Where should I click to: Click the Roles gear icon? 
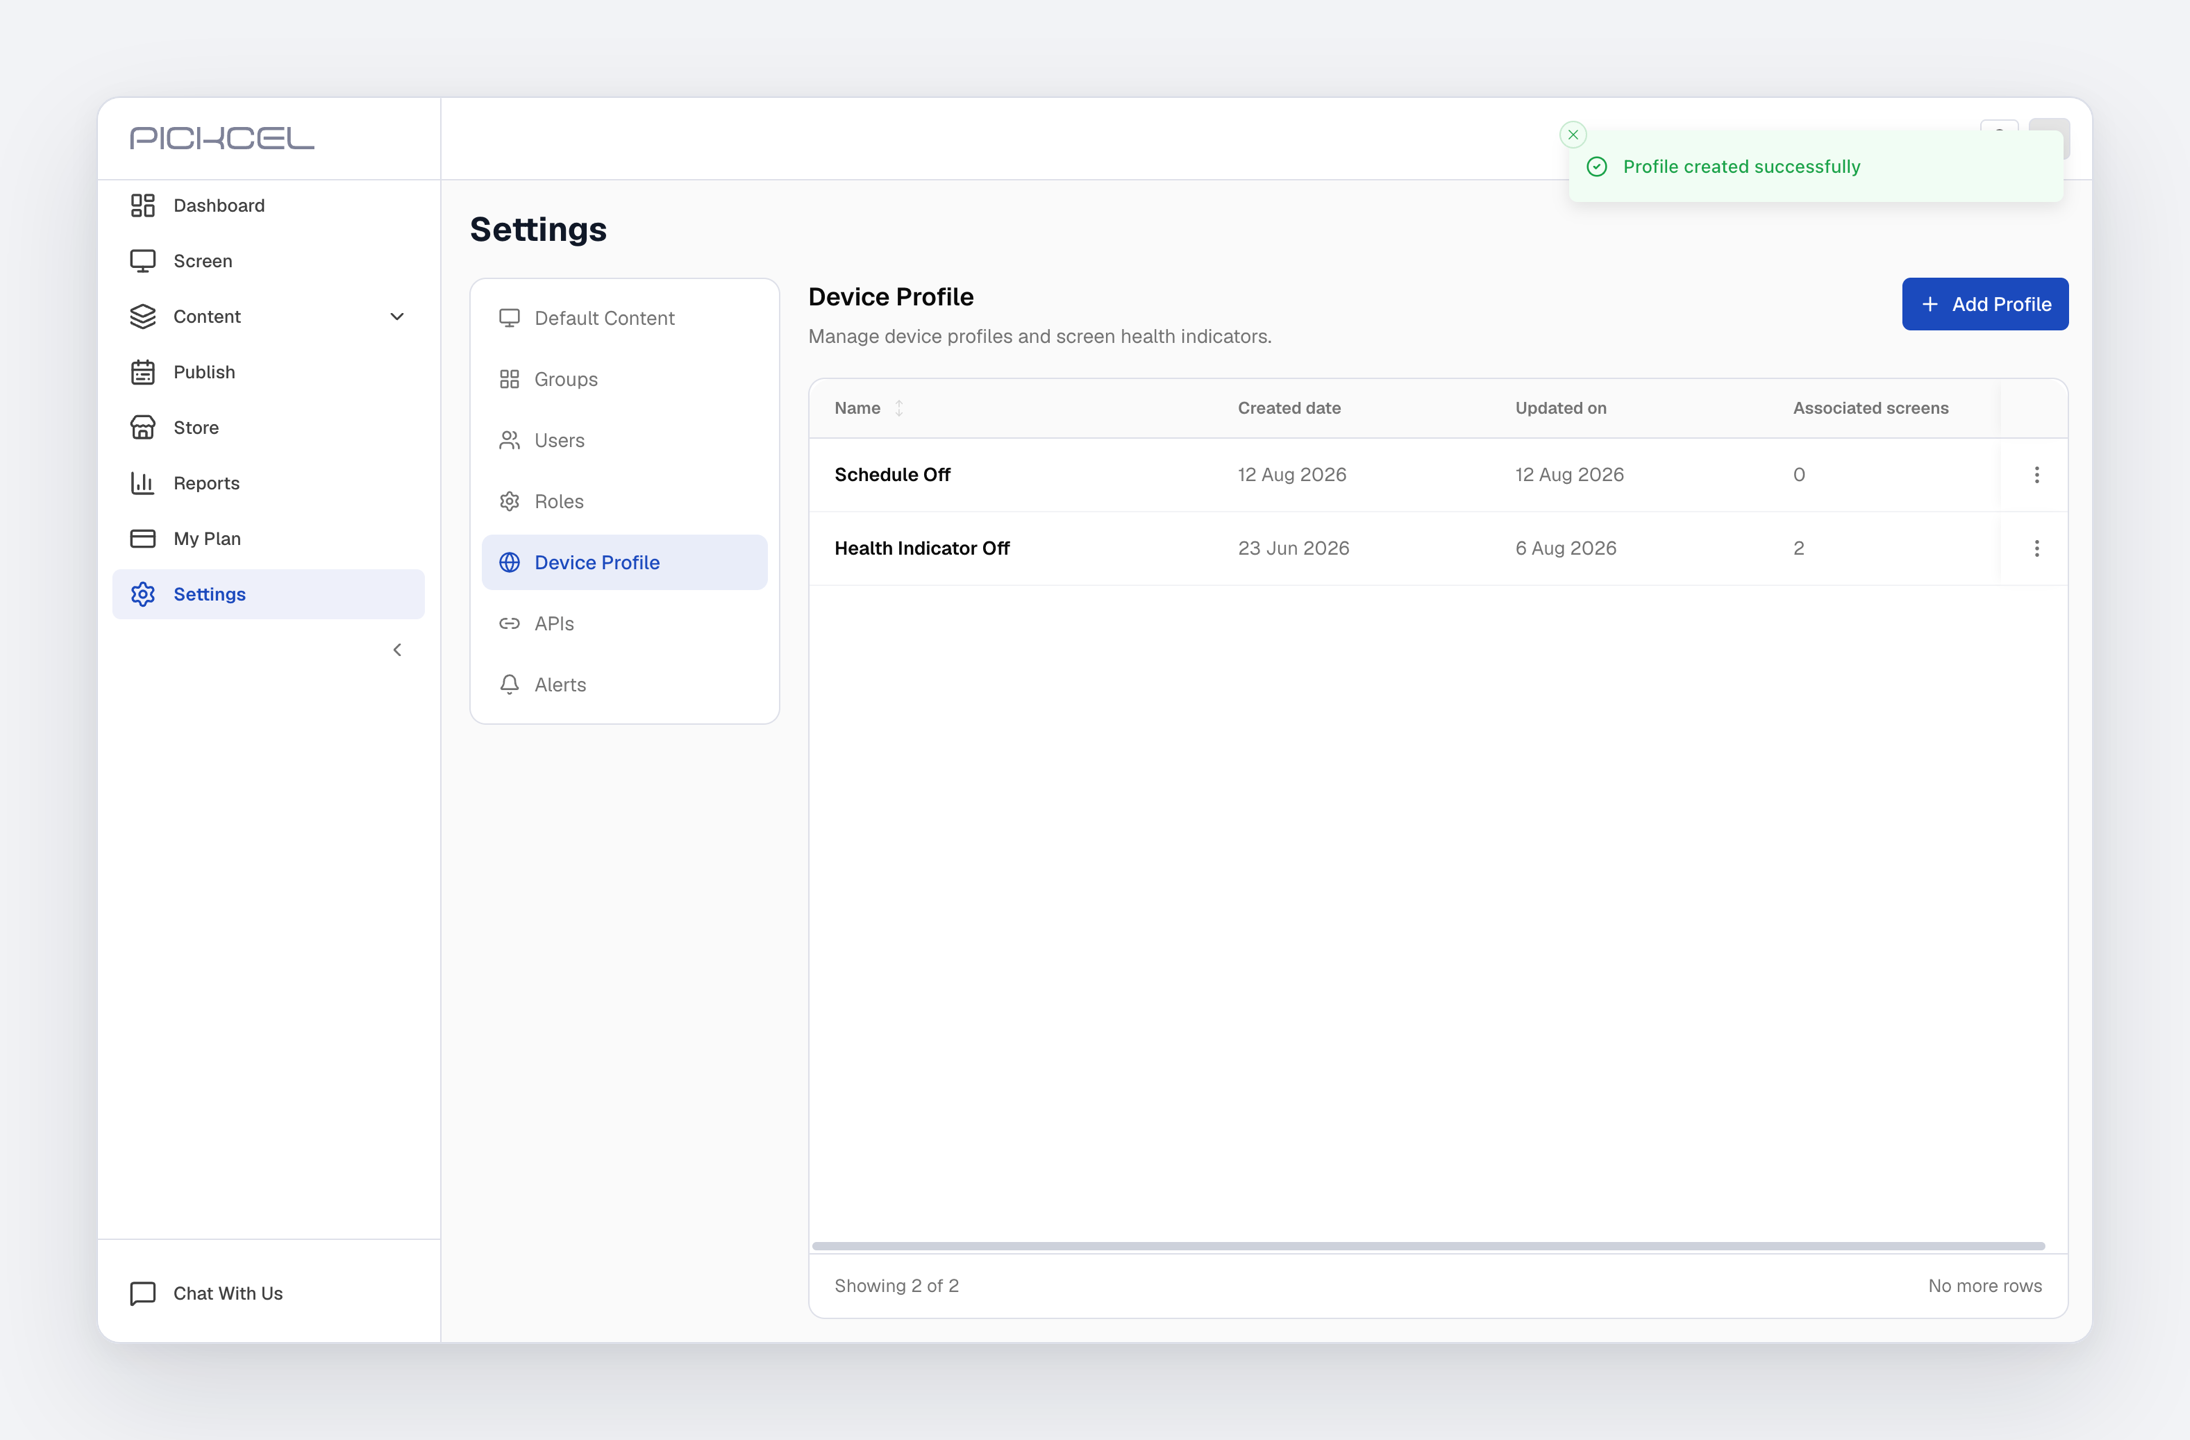pyautogui.click(x=510, y=501)
